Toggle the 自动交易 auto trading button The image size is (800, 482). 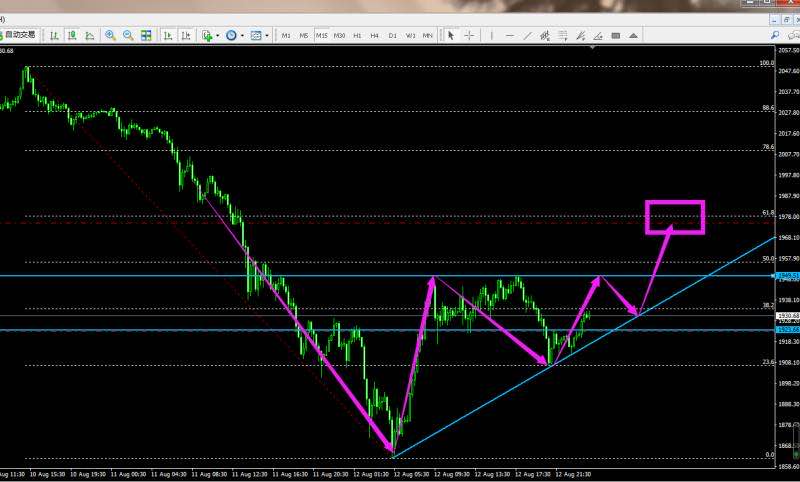(19, 35)
